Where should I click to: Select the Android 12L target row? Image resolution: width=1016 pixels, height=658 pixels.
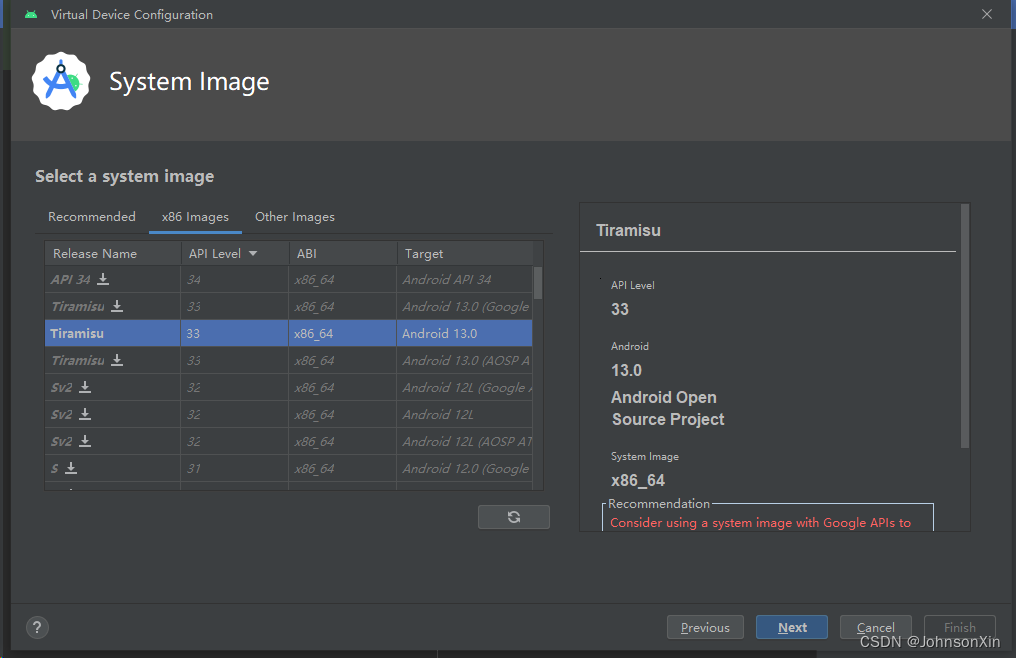[x=288, y=414]
